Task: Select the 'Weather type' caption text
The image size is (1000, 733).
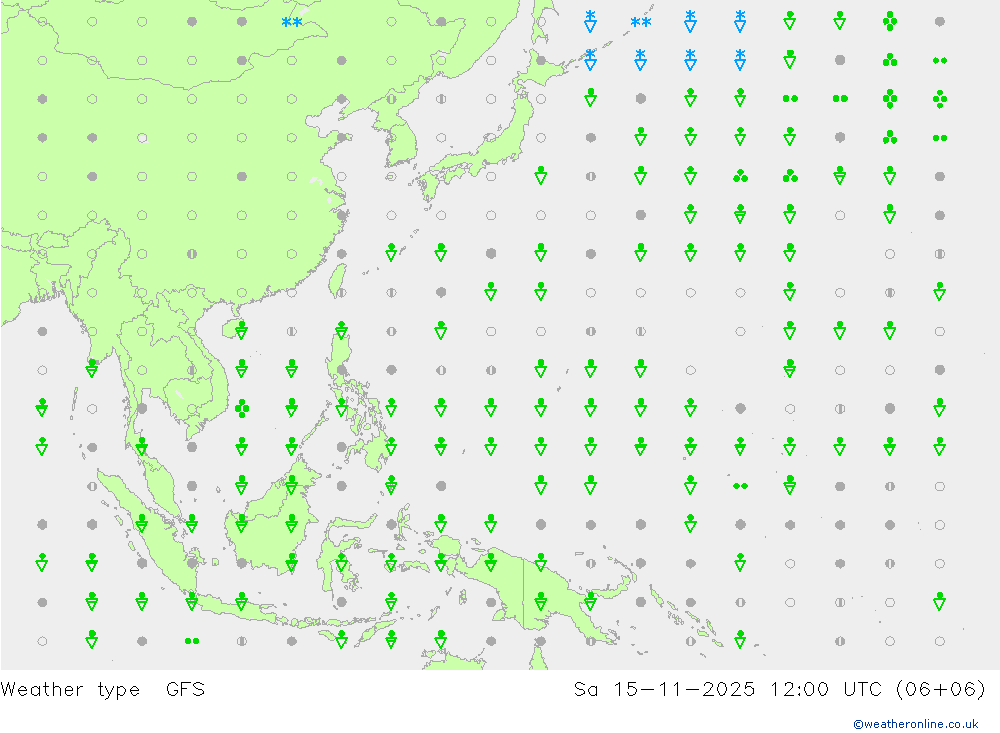Action: point(70,690)
